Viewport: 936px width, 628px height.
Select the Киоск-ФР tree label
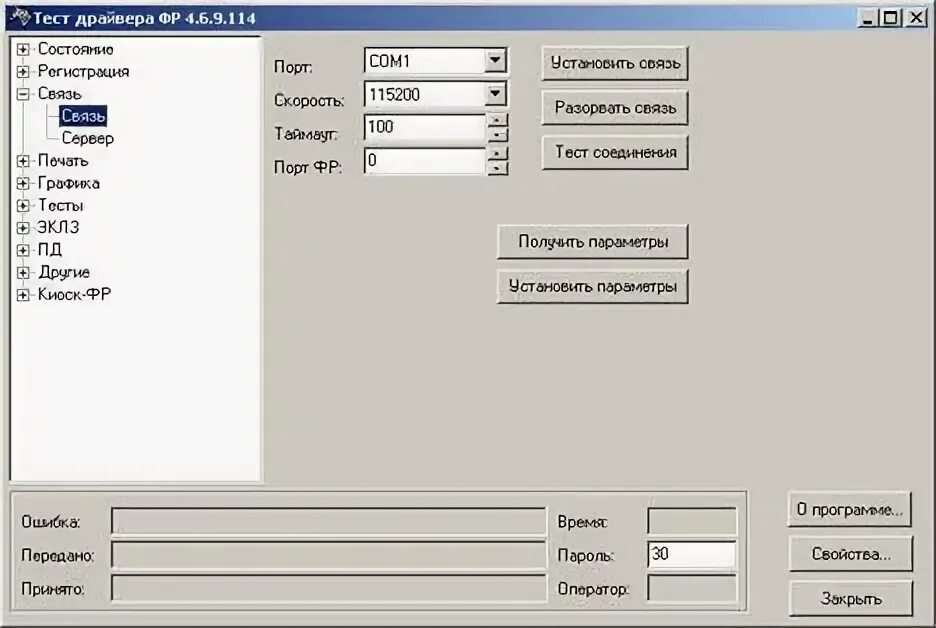coord(74,294)
